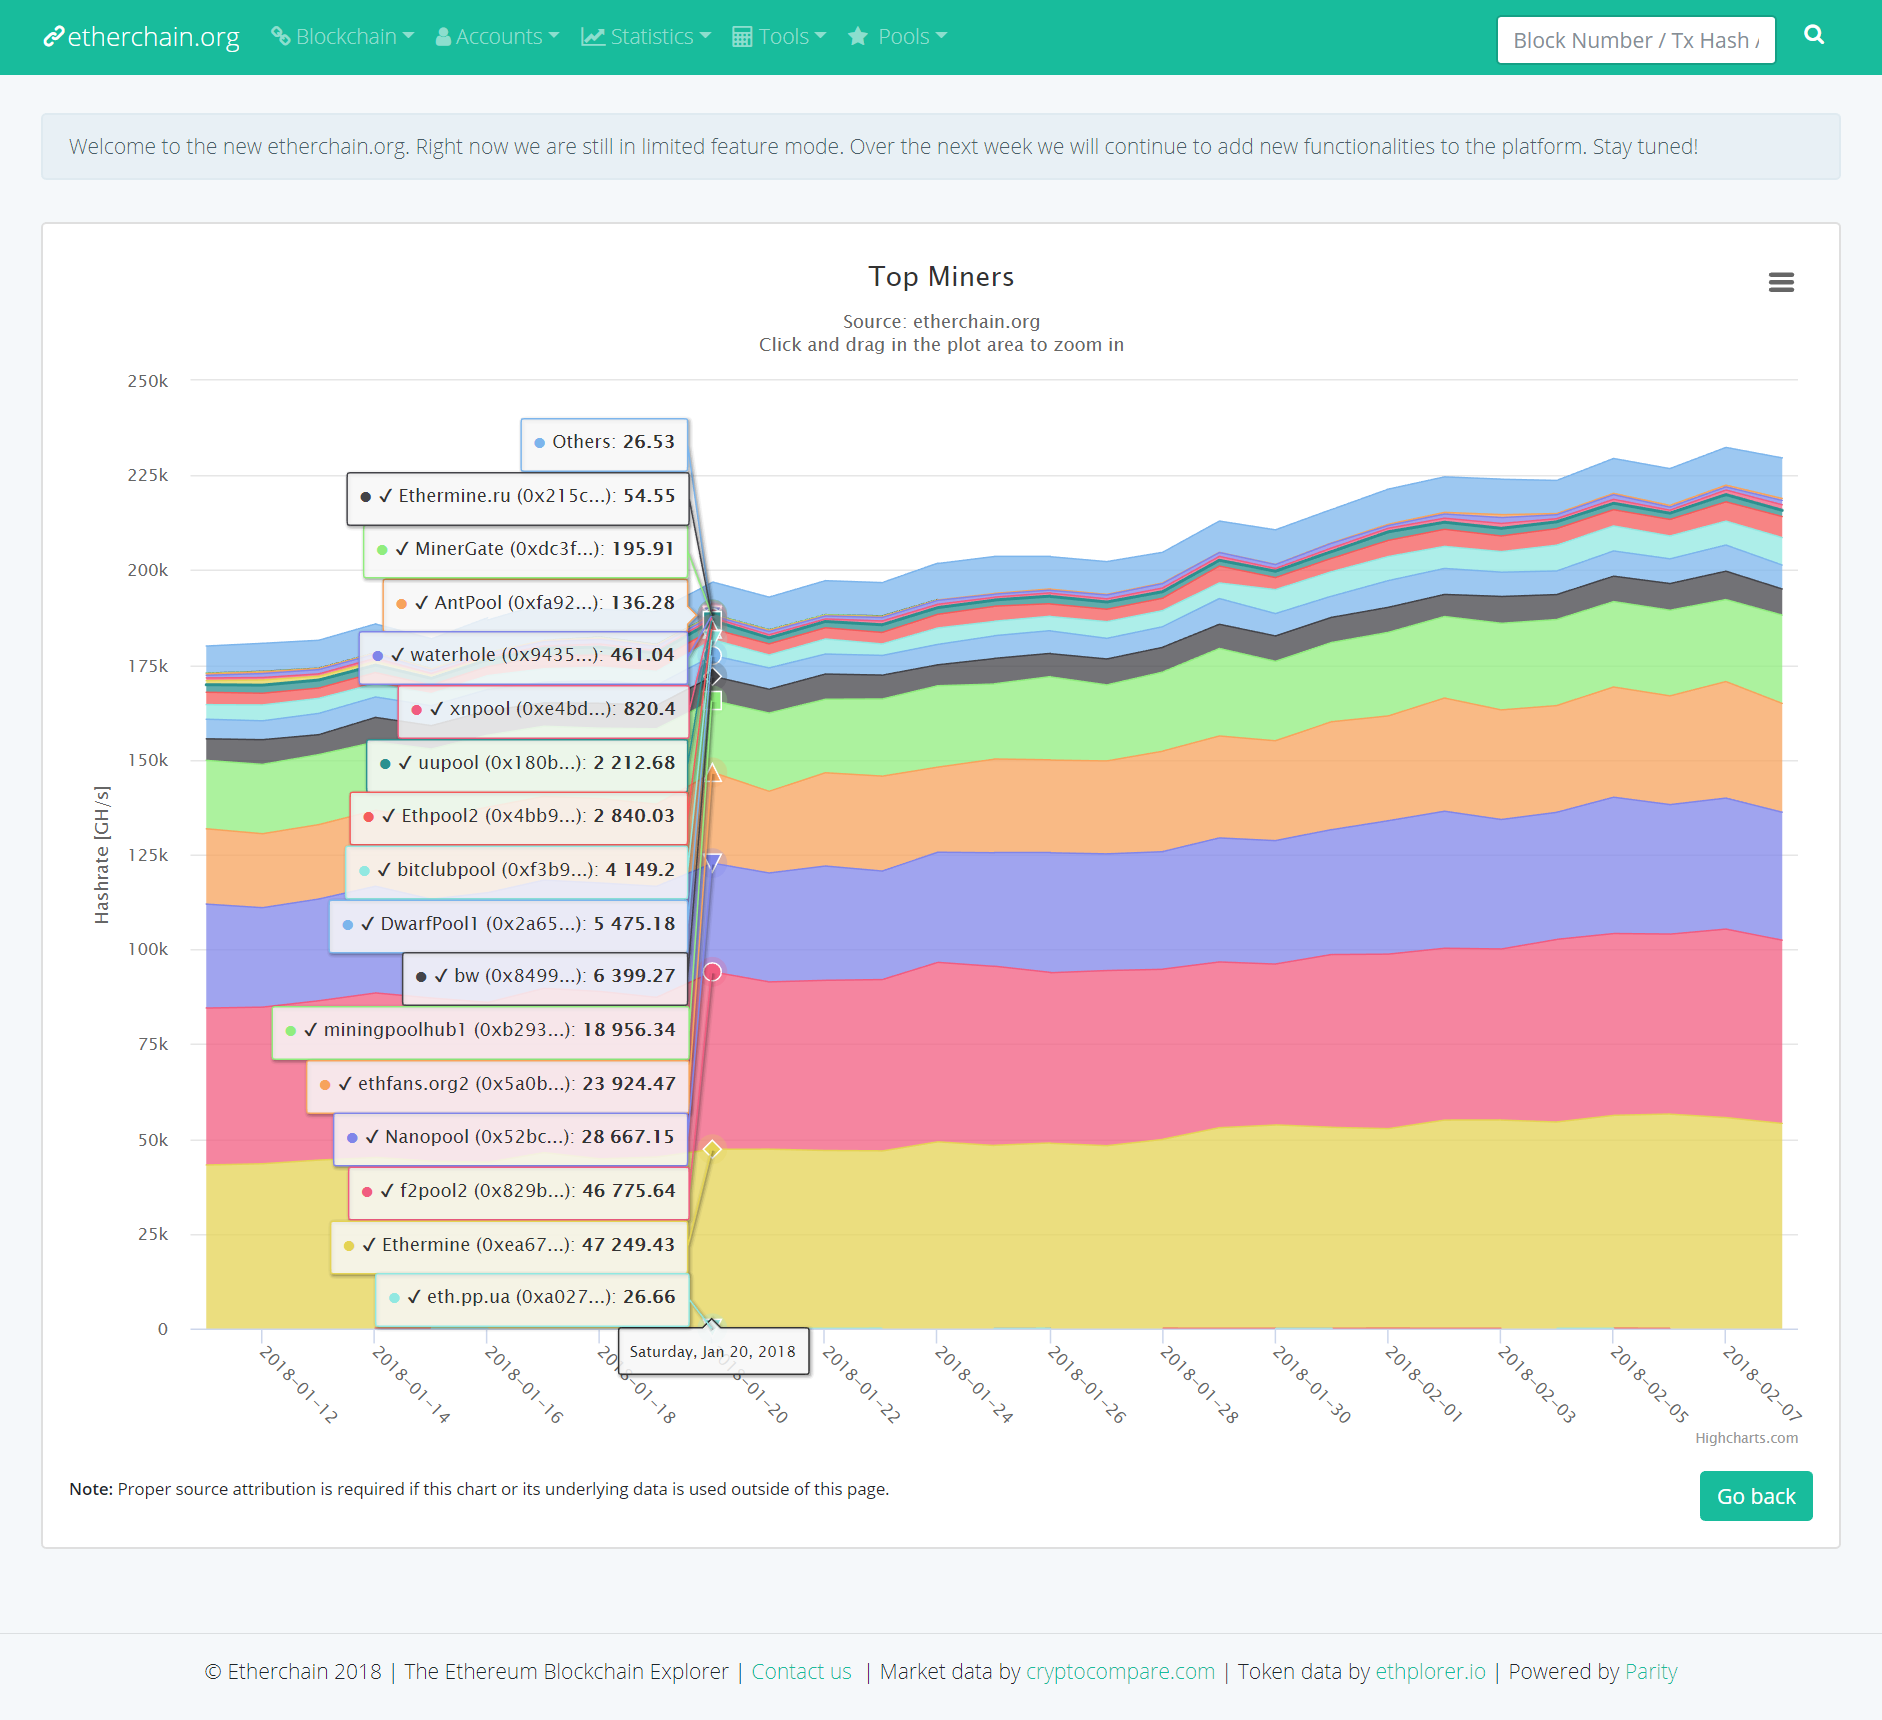Click the 'eth.pp.ua (0xa027...)' tooltip label
This screenshot has height=1720, width=1882.
(532, 1298)
